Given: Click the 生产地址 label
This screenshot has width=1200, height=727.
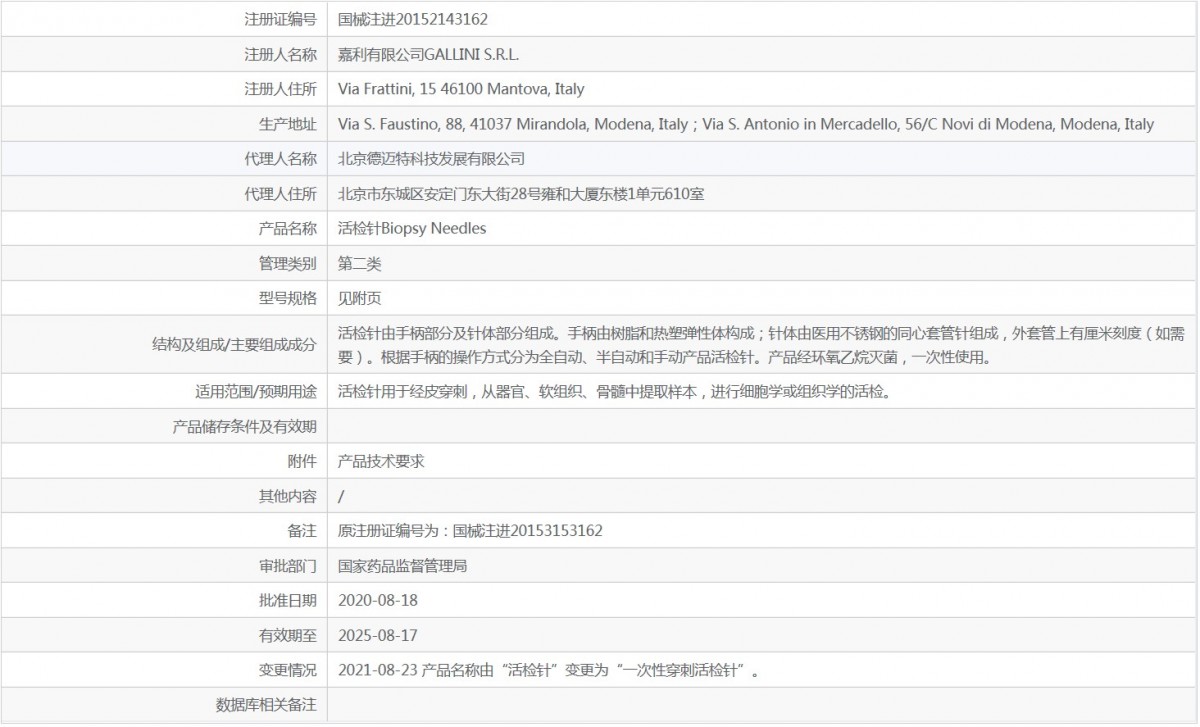Looking at the screenshot, I should coord(287,124).
